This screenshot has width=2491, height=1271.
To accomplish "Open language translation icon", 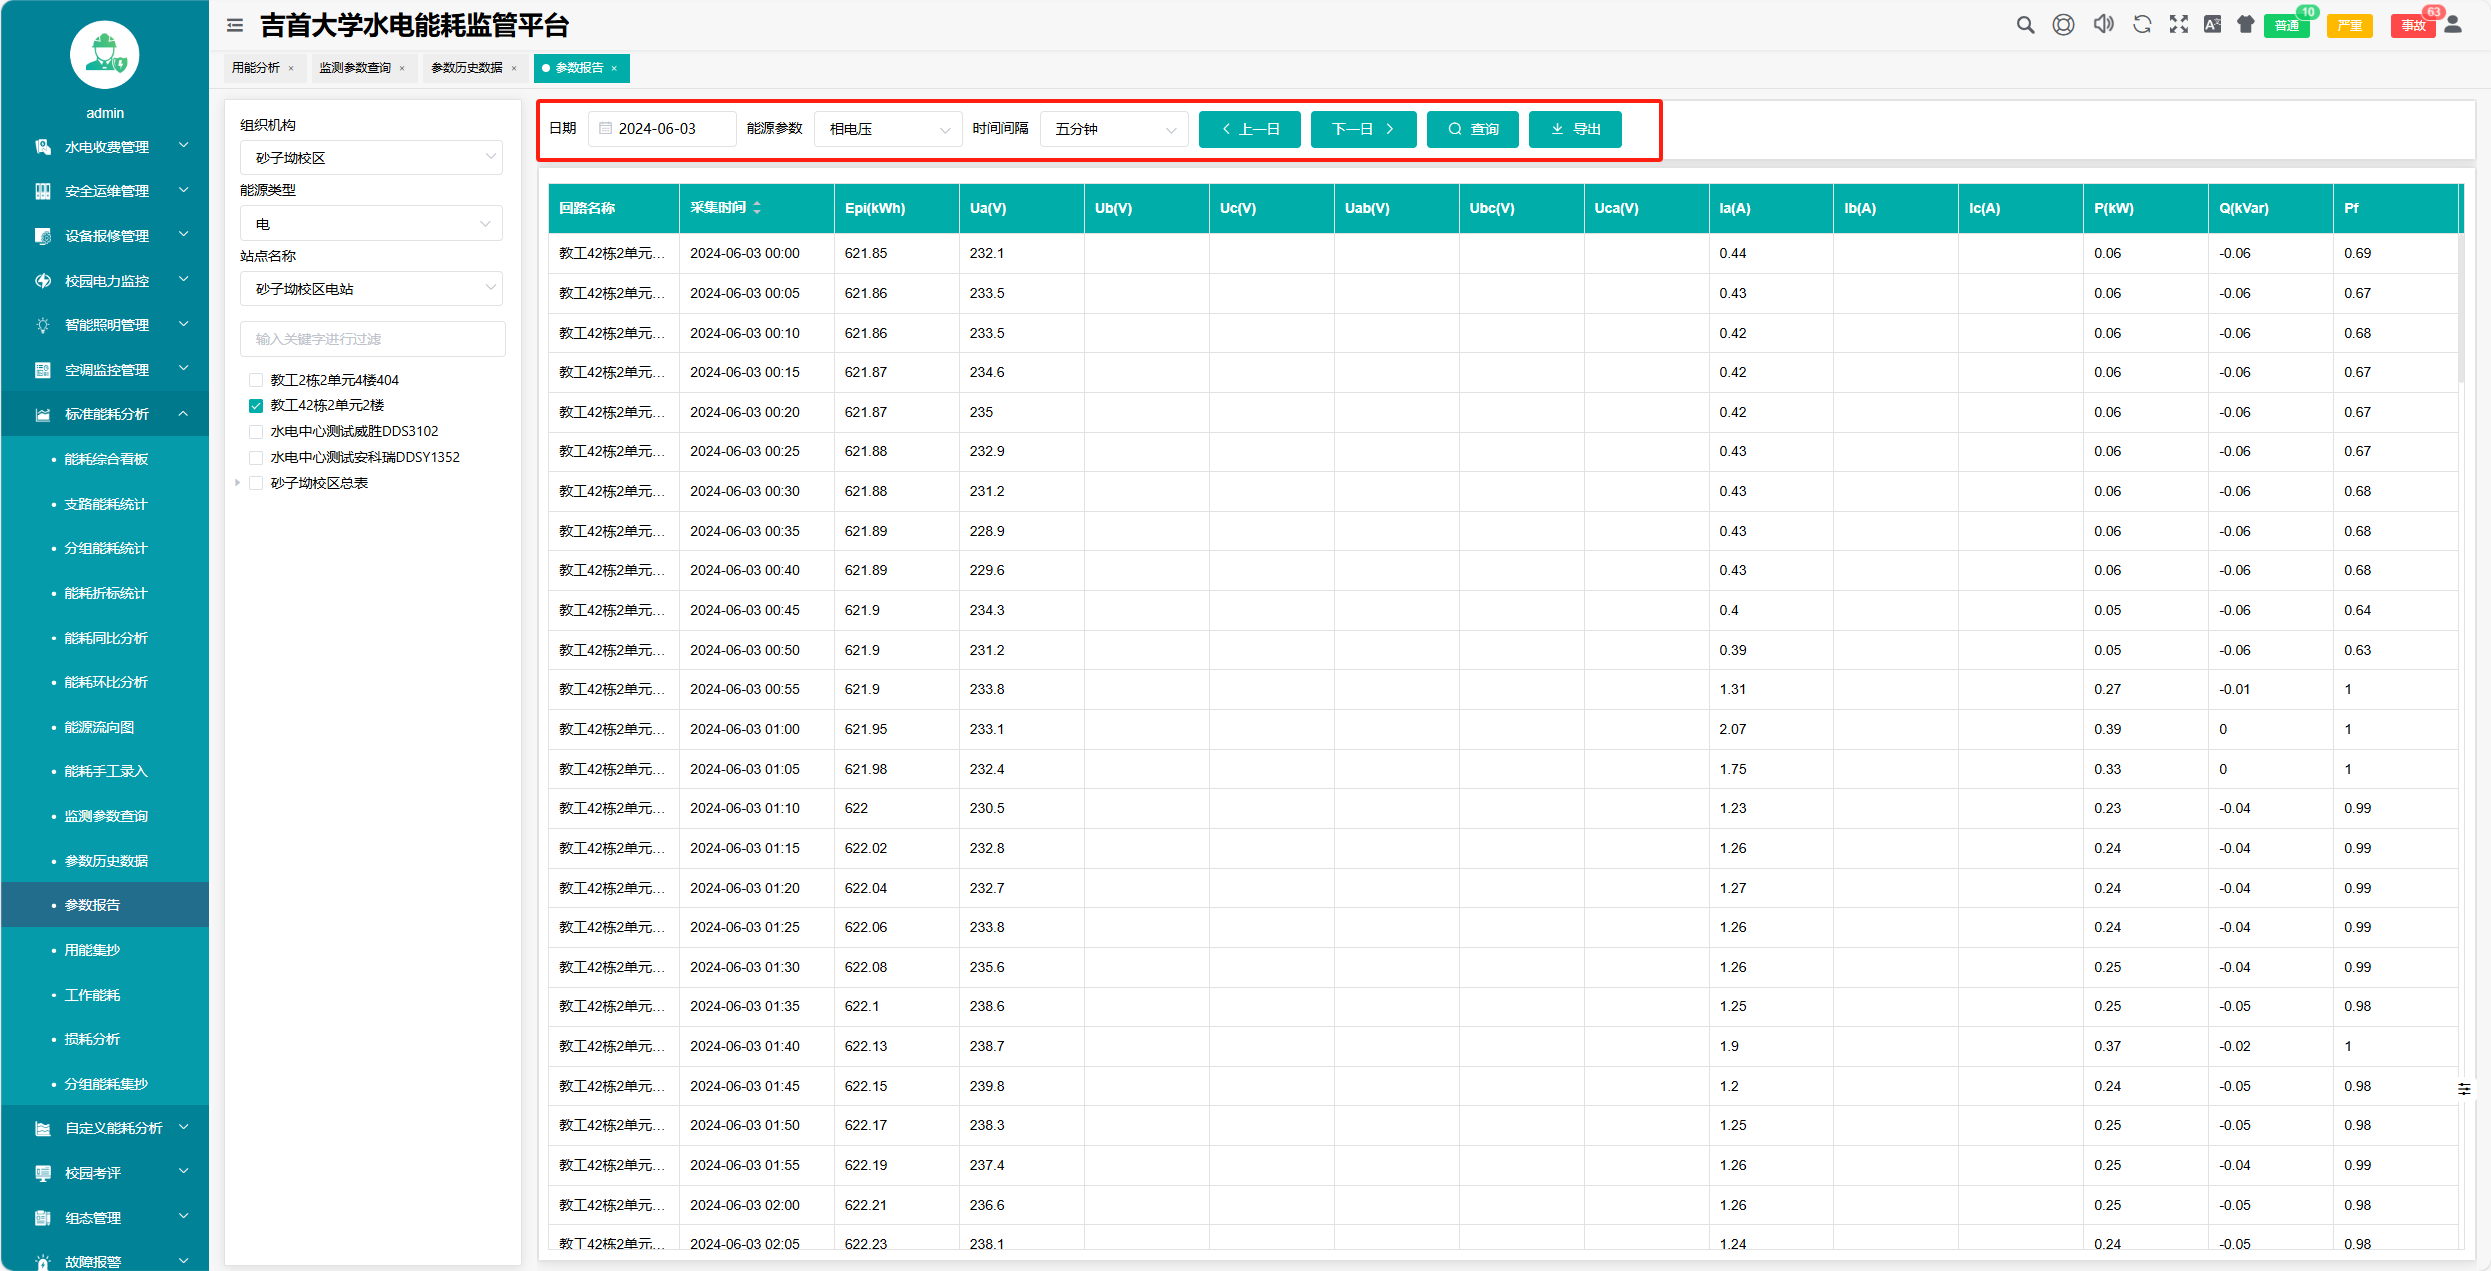I will (x=2213, y=25).
